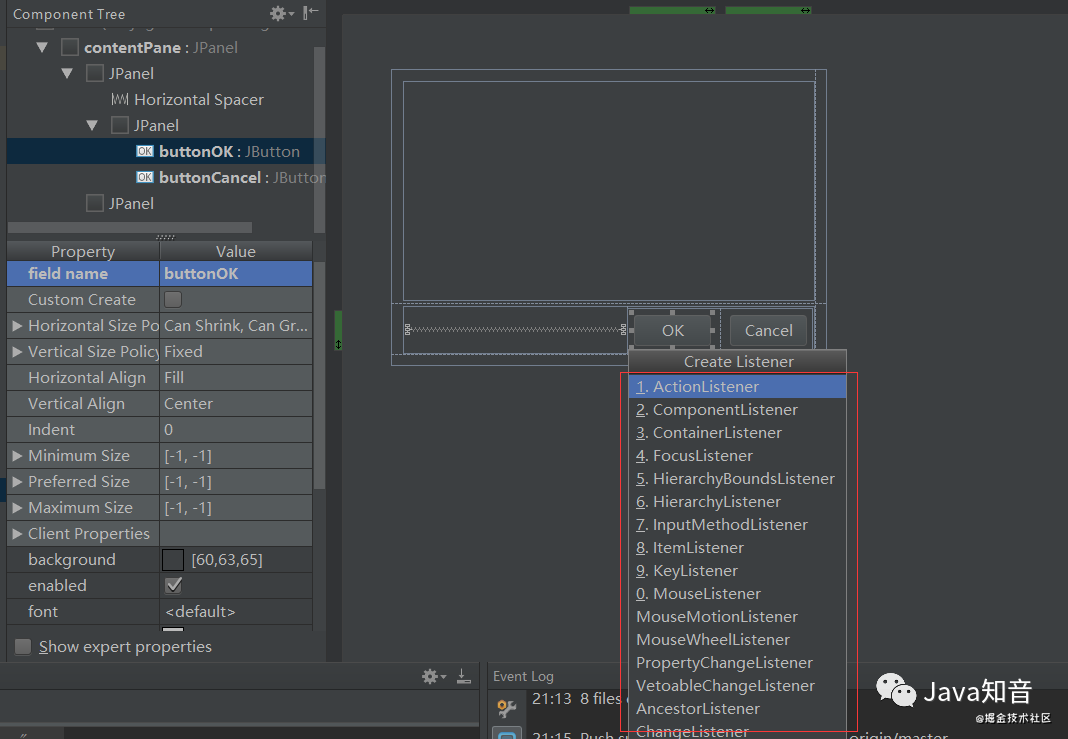Select AncestorListener entry
The image size is (1068, 739).
click(x=737, y=709)
